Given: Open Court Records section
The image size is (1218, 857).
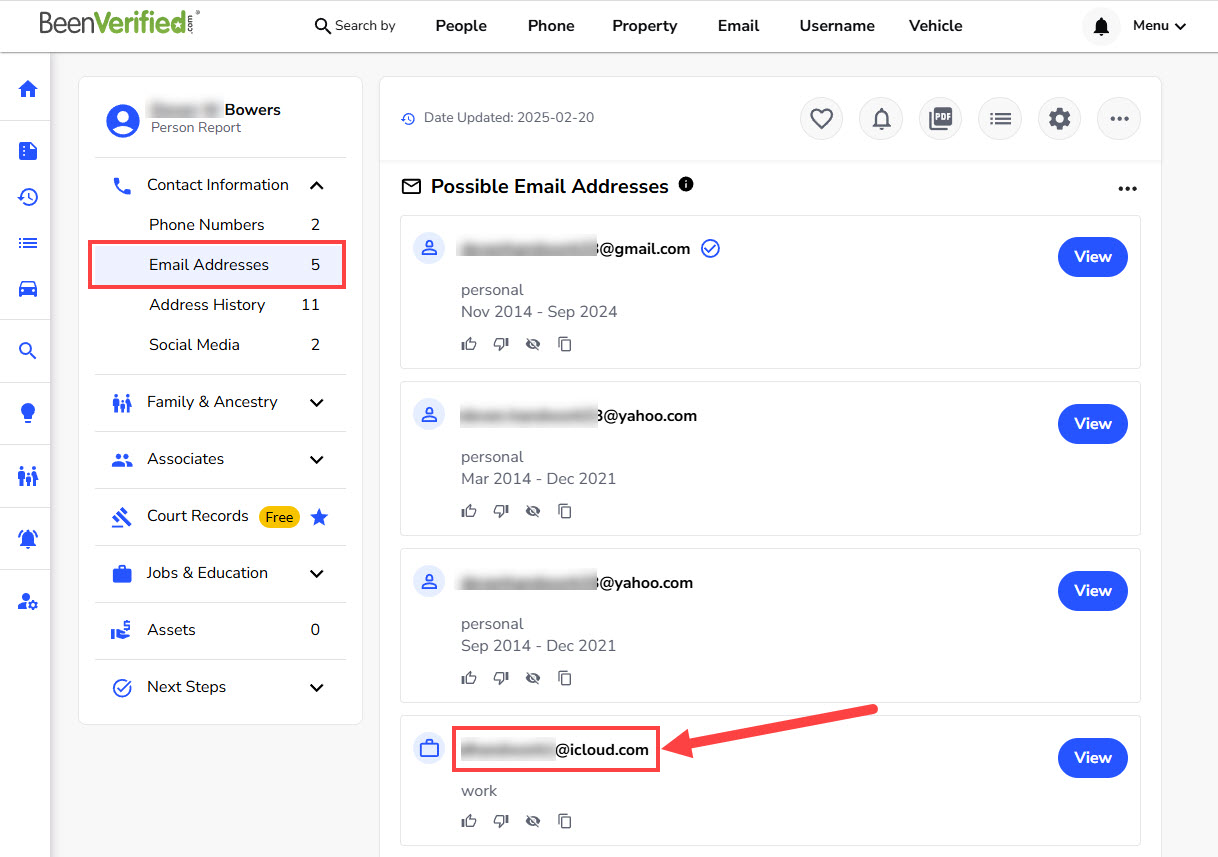Looking at the screenshot, I should coord(198,516).
